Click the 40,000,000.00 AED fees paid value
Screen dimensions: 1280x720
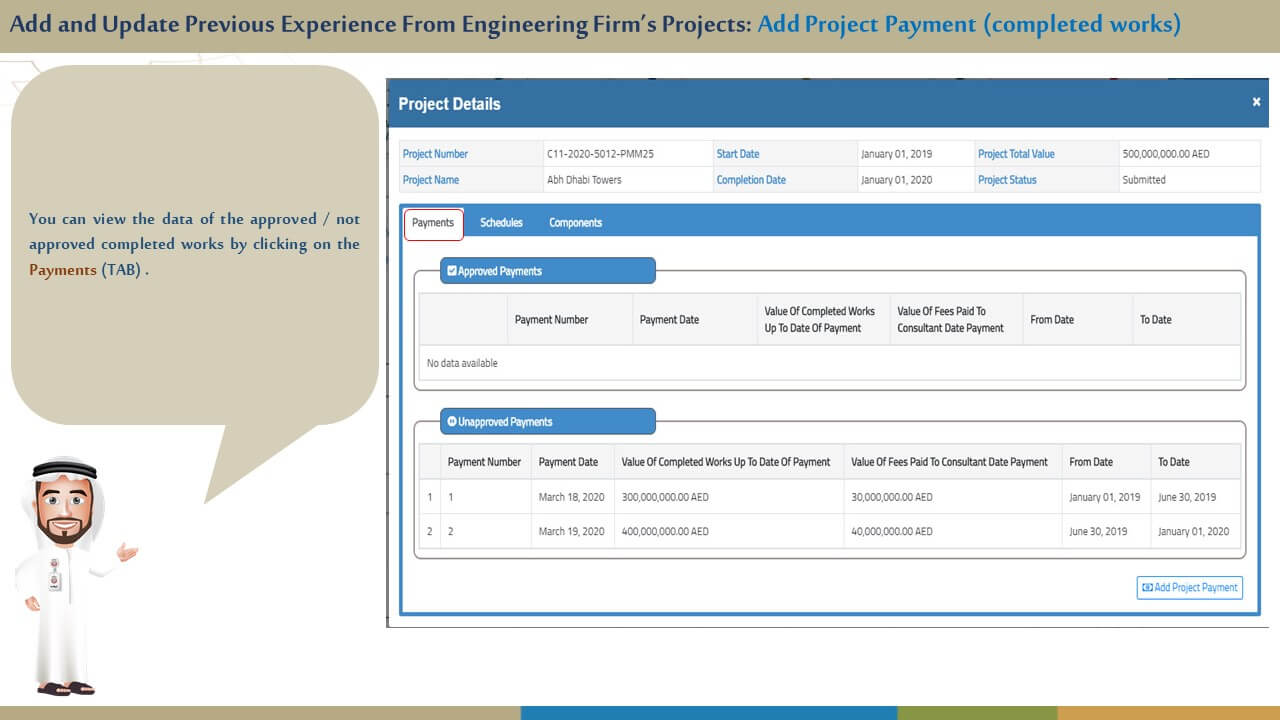[891, 531]
